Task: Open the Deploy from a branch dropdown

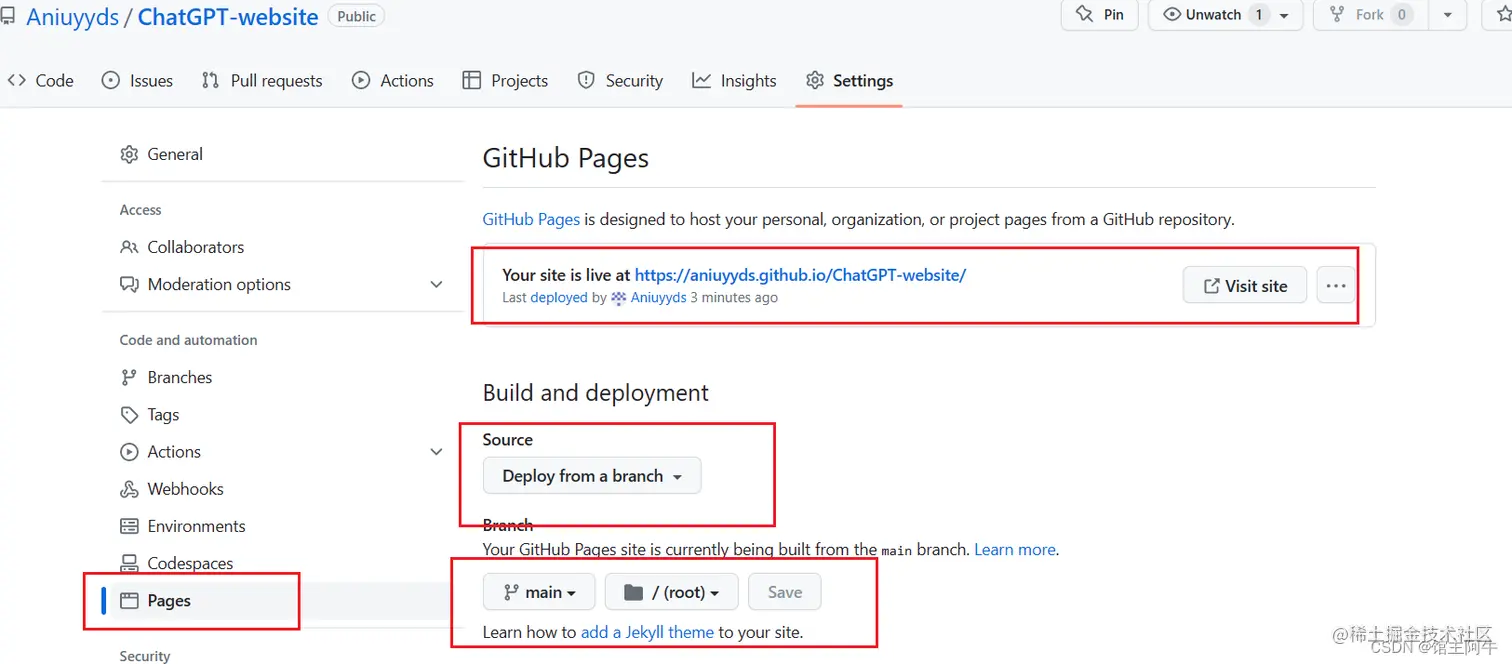Action: pos(592,476)
